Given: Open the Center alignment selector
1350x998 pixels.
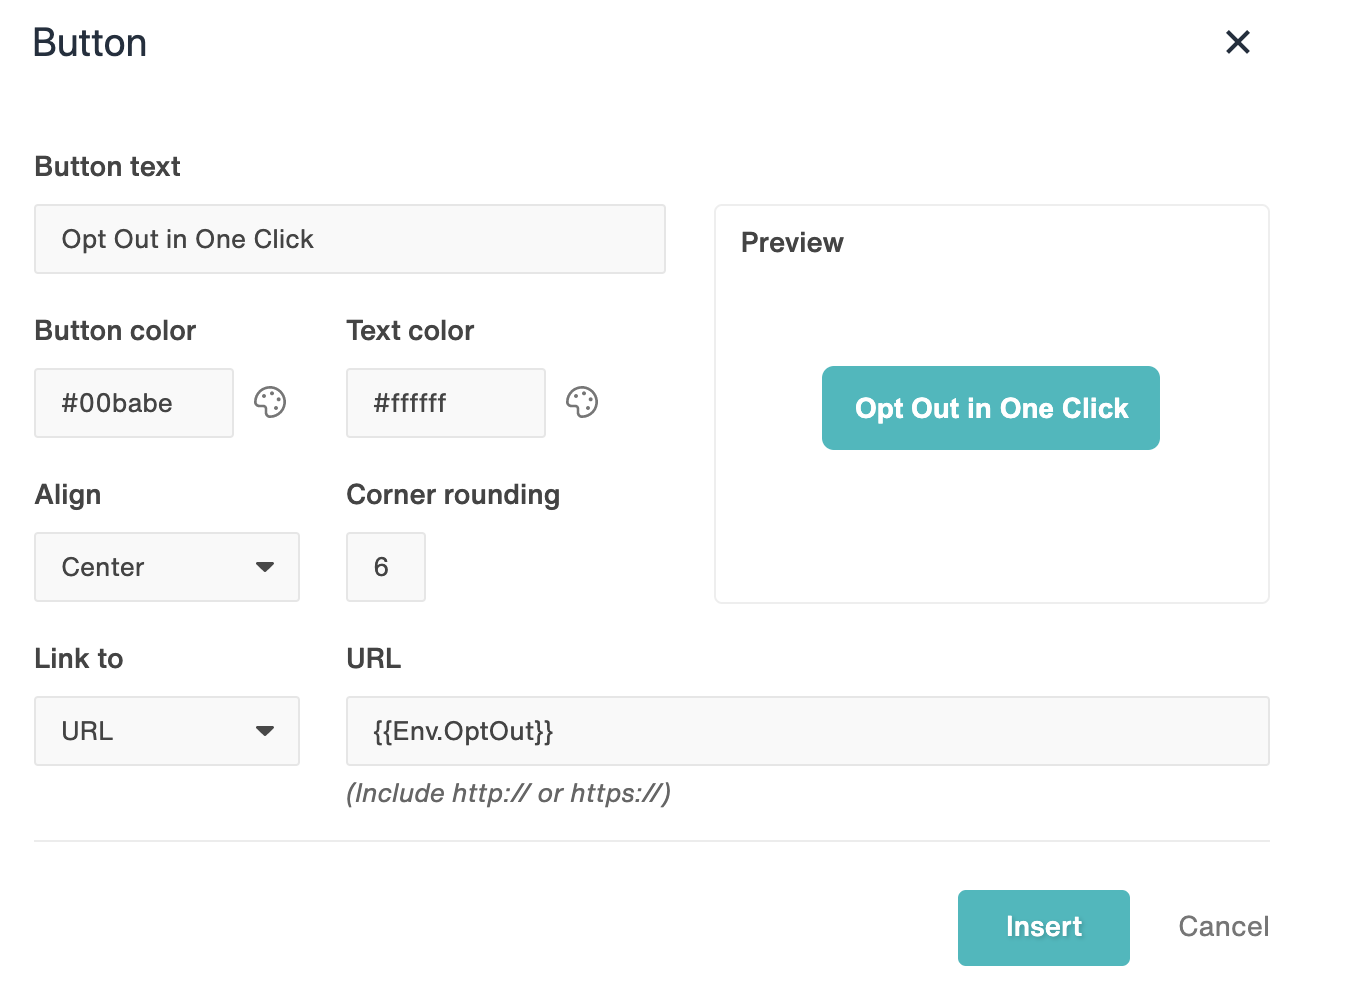Looking at the screenshot, I should point(166,567).
